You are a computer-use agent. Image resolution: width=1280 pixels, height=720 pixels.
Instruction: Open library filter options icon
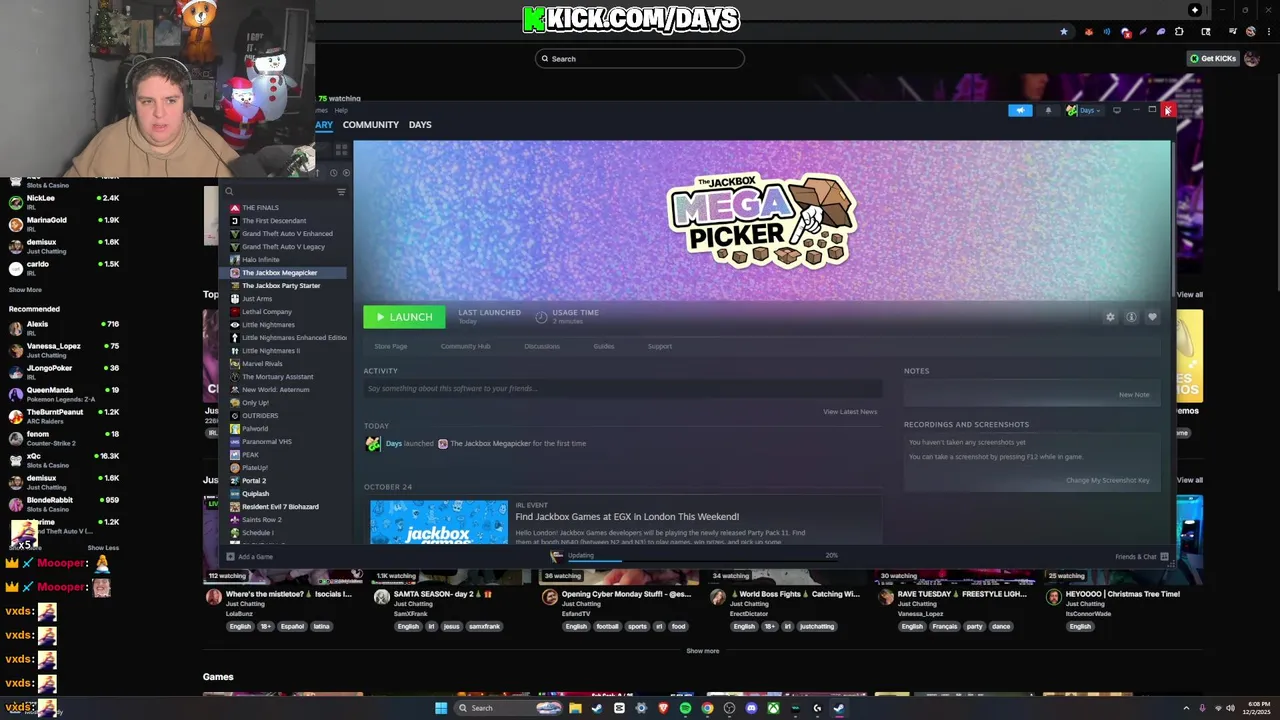tap(341, 192)
